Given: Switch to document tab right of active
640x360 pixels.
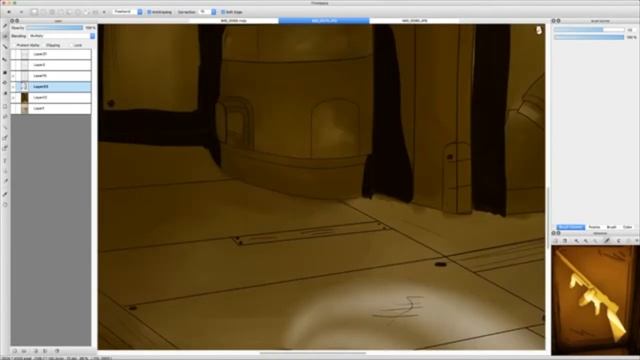Looking at the screenshot, I should pos(415,20).
